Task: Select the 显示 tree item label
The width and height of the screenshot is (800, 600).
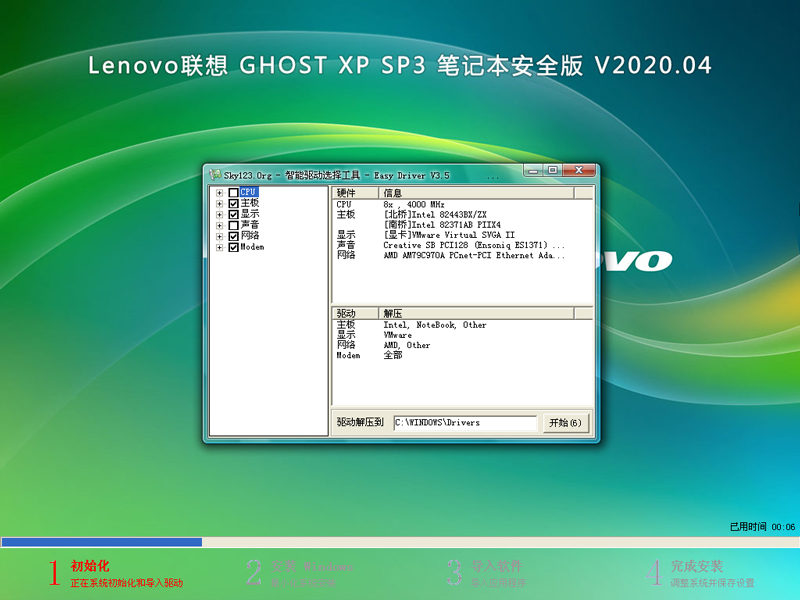Action: (x=249, y=214)
